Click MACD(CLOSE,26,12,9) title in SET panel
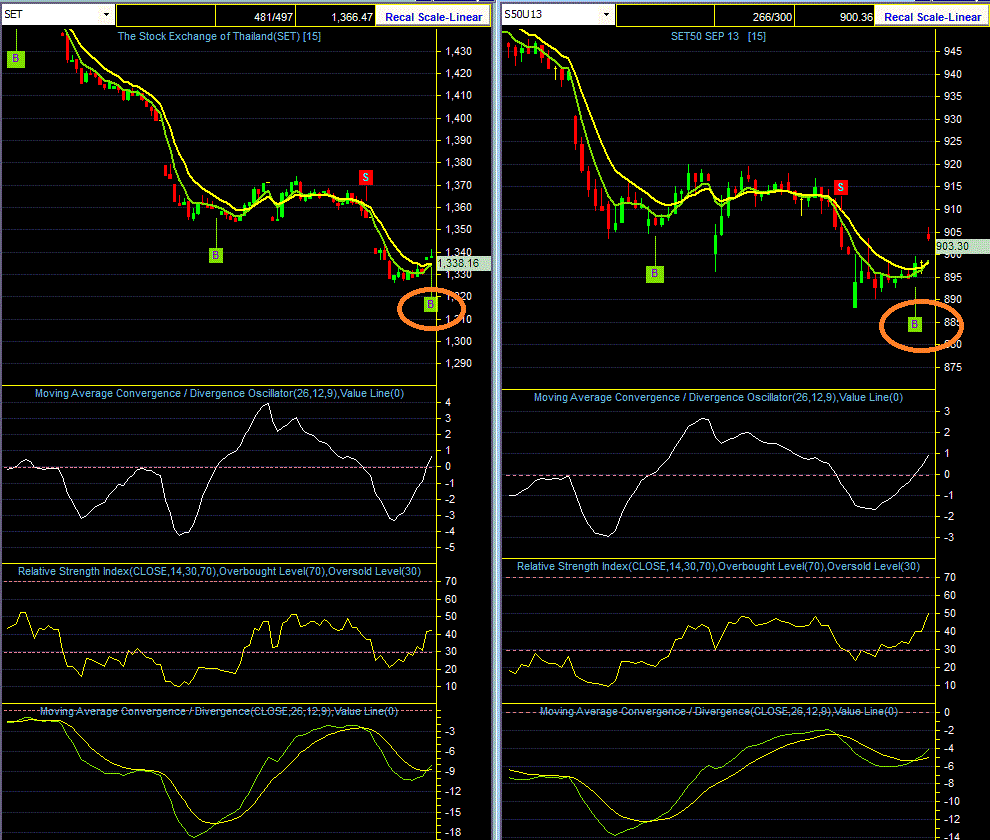Image resolution: width=990 pixels, height=840 pixels. point(219,712)
